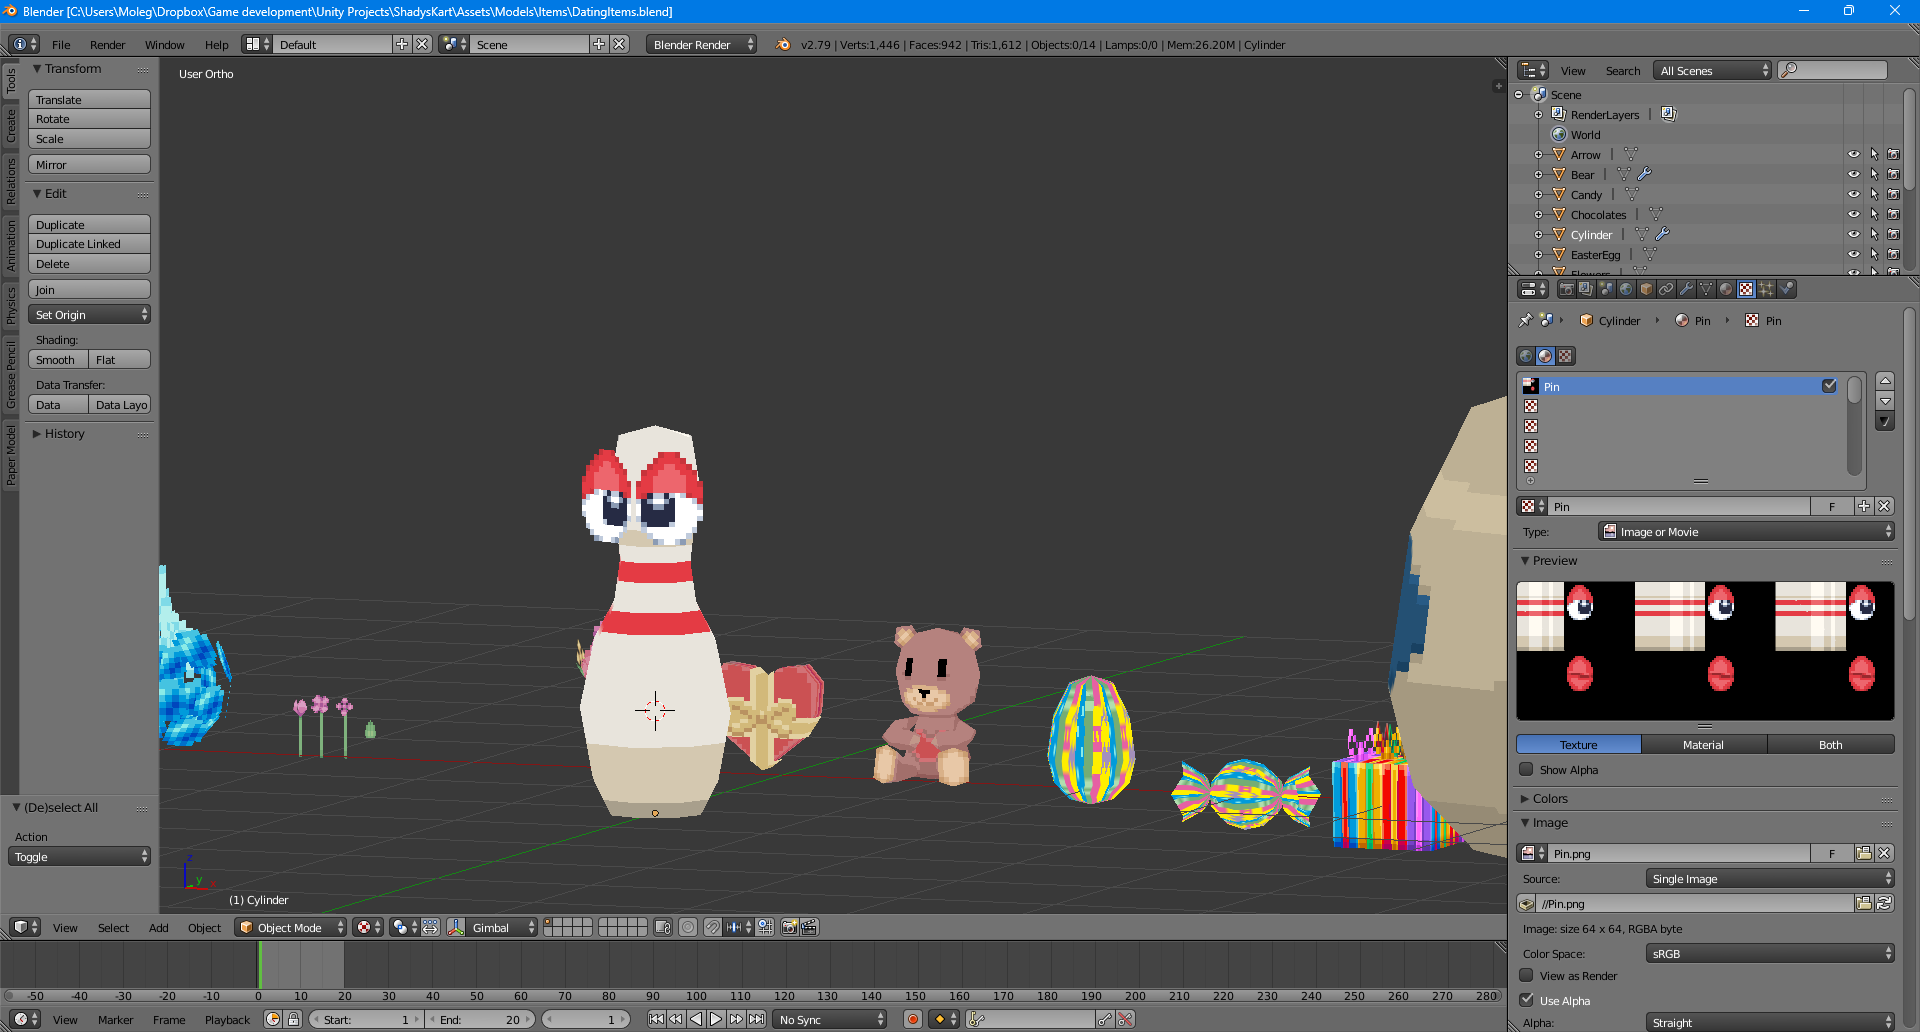Open the Render properties tab (camera icon)
1920x1032 pixels.
(1566, 289)
